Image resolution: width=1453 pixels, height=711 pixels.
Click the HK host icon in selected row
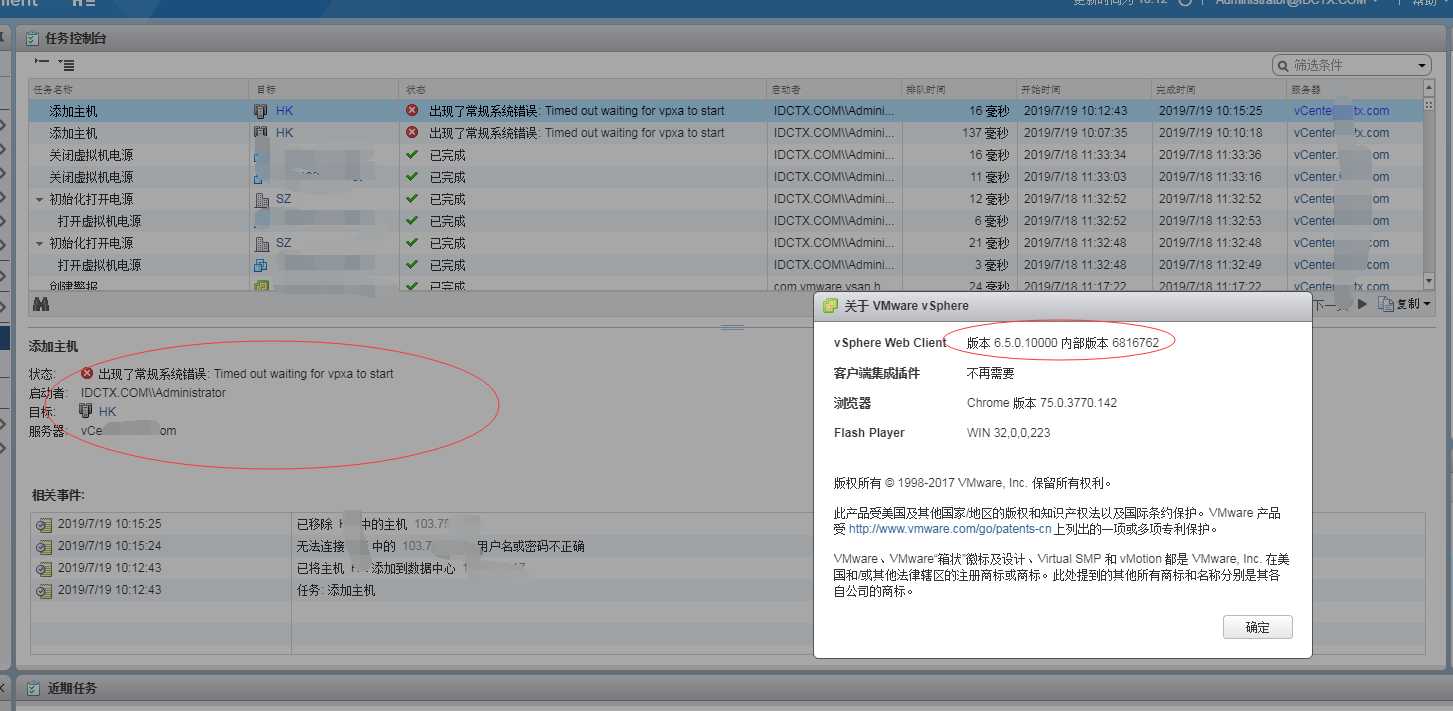click(x=260, y=111)
